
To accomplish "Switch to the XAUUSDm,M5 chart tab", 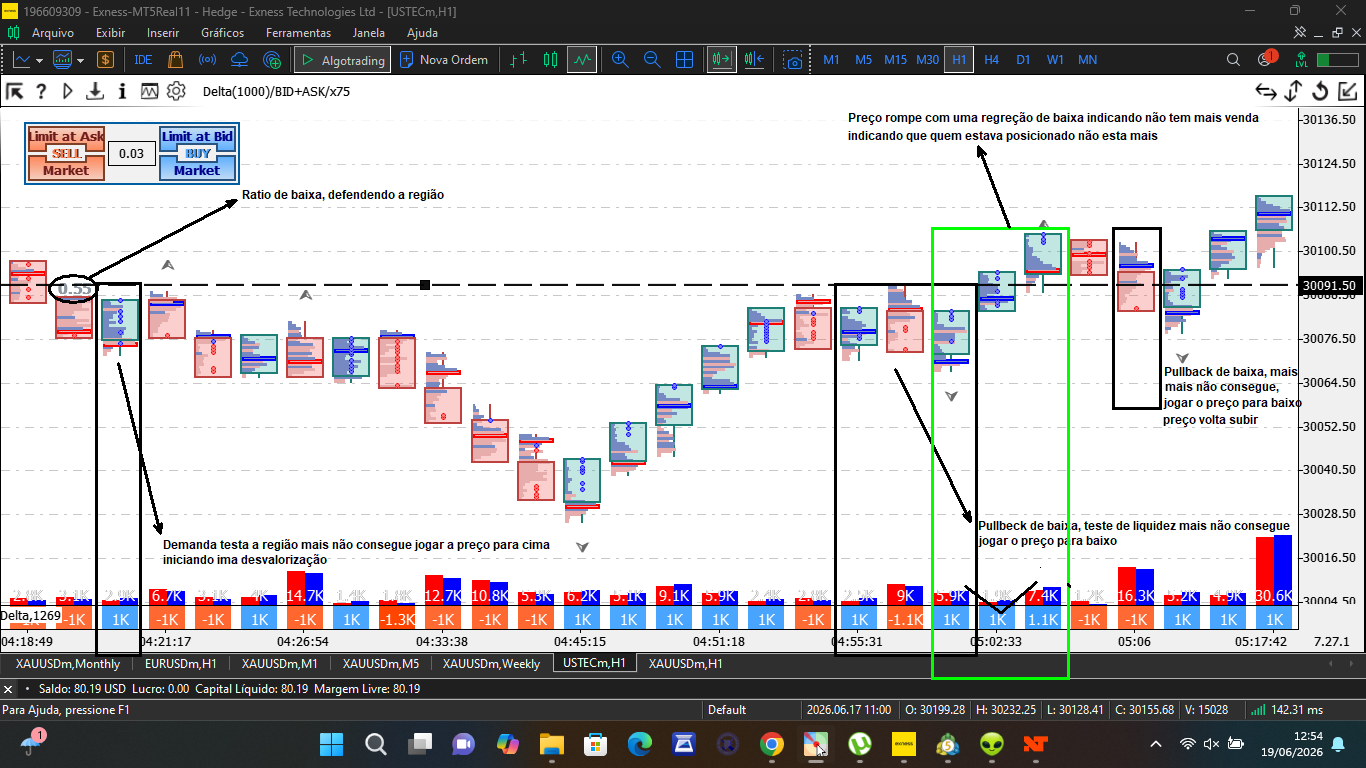I will coord(382,663).
